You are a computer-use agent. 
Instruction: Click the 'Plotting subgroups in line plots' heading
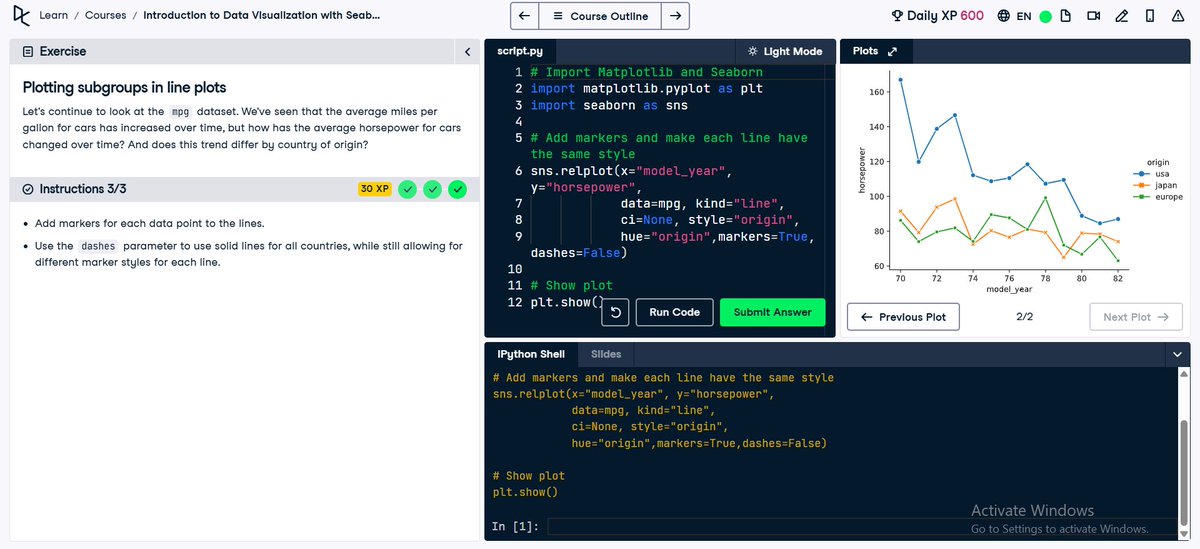tap(124, 87)
